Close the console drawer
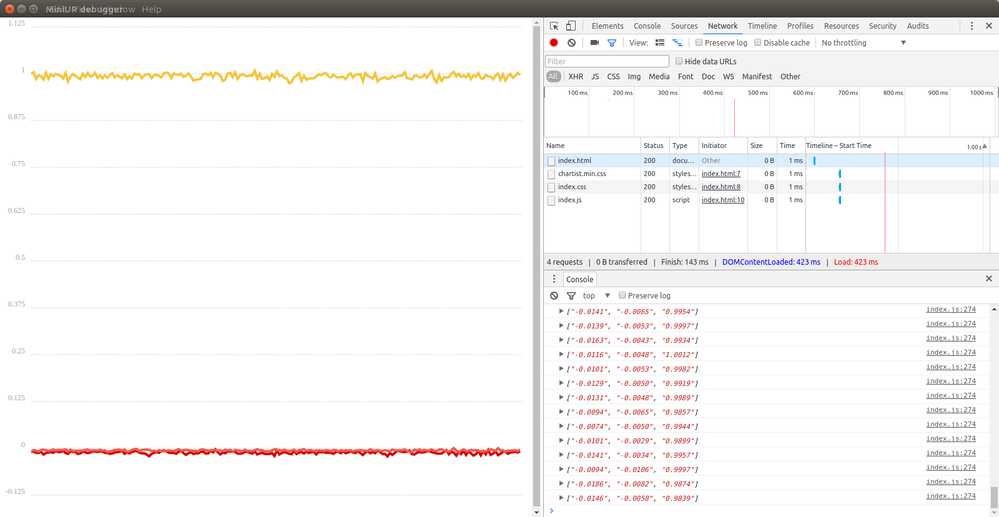The image size is (999, 517). coord(989,279)
